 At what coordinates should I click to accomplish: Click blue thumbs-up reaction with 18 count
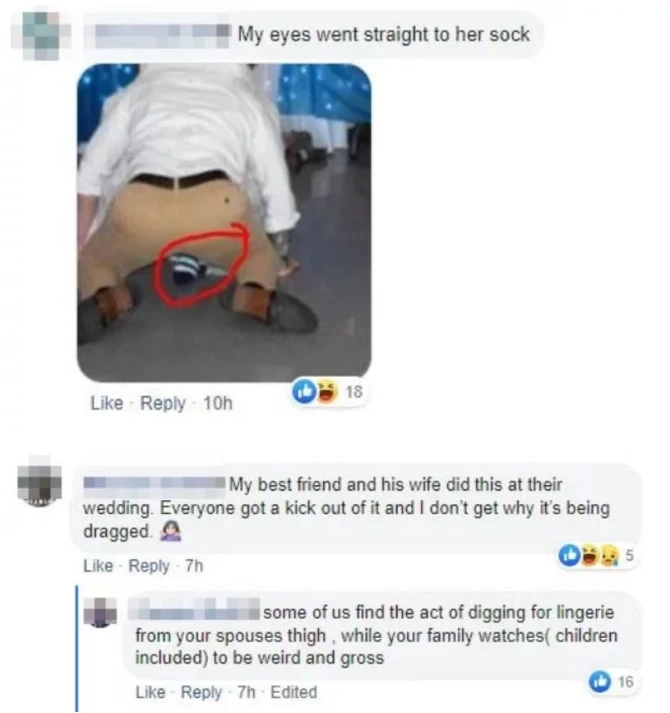[x=304, y=391]
